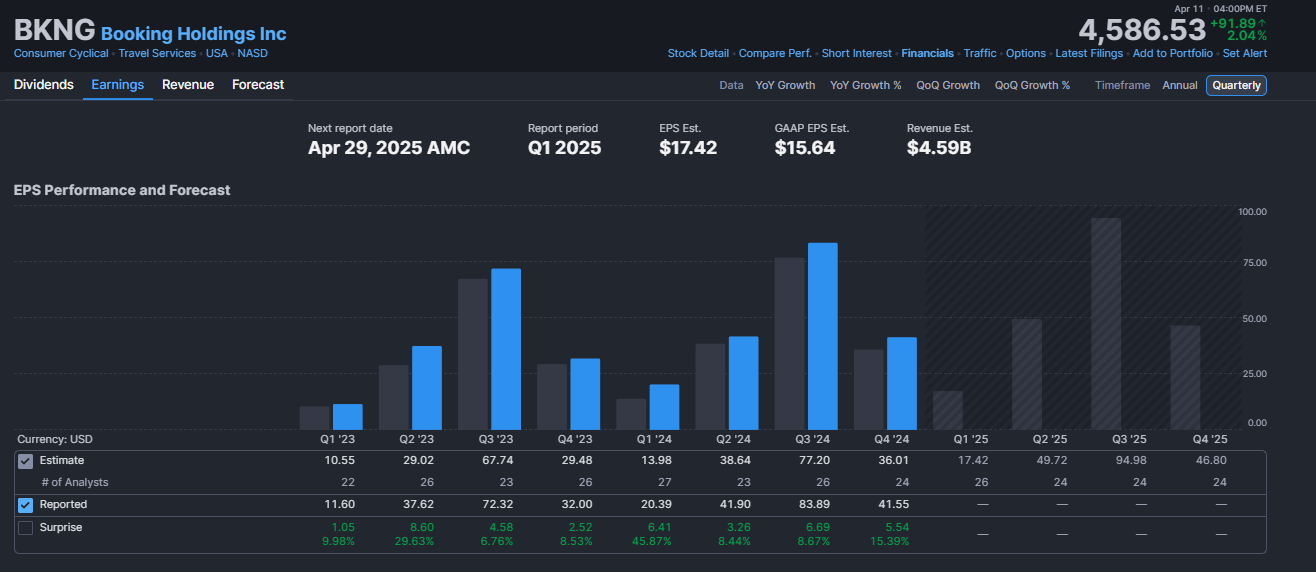Toggle the Estimate series checkbox
The width and height of the screenshot is (1316, 572).
pyautogui.click(x=26, y=461)
